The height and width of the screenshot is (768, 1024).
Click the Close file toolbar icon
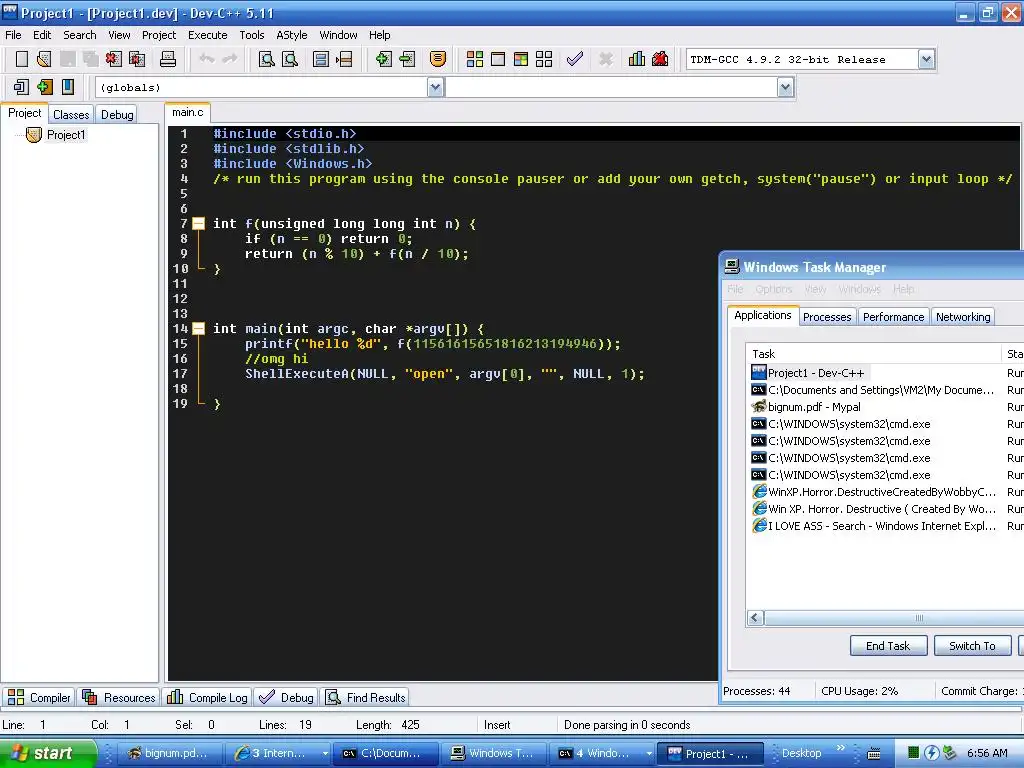pyautogui.click(x=114, y=59)
